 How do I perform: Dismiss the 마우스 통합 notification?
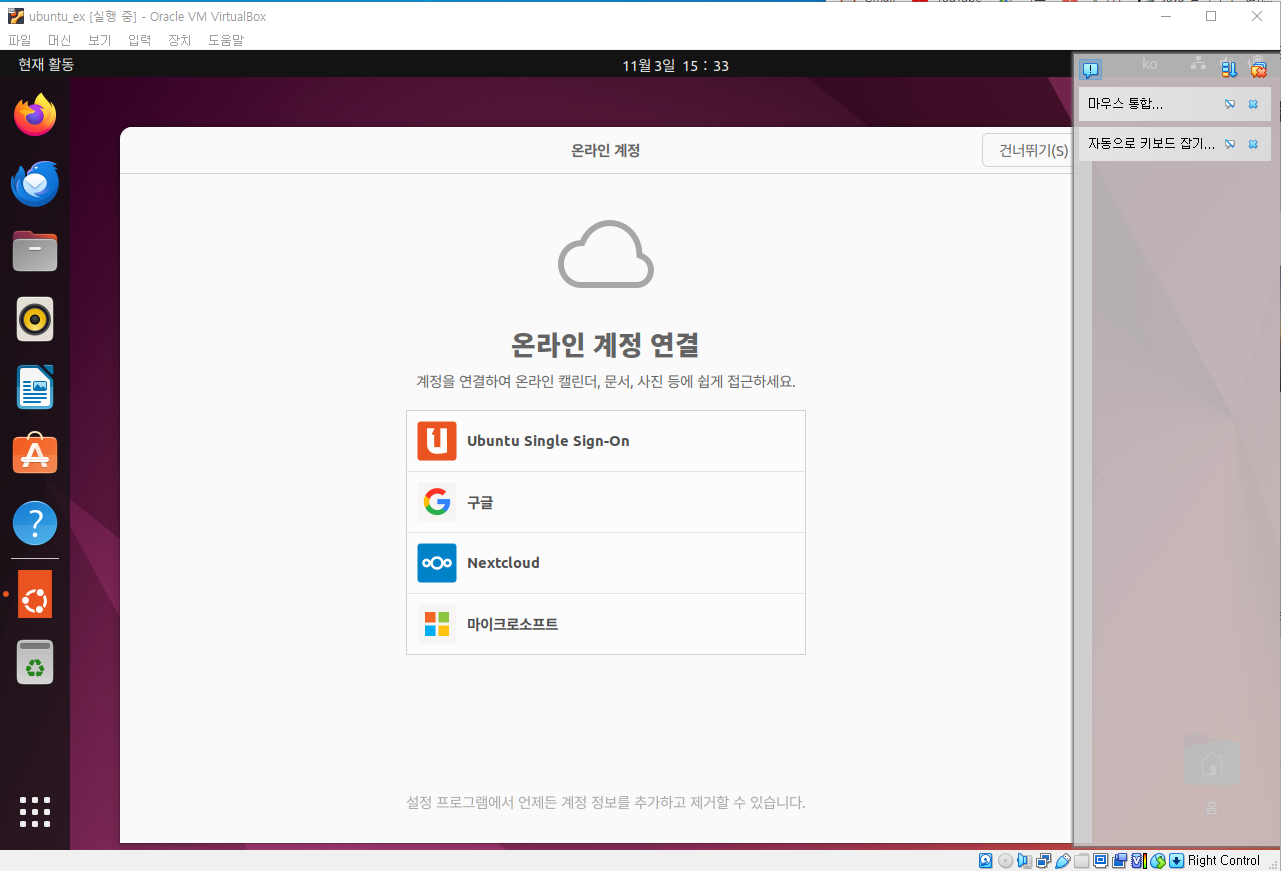(1253, 104)
